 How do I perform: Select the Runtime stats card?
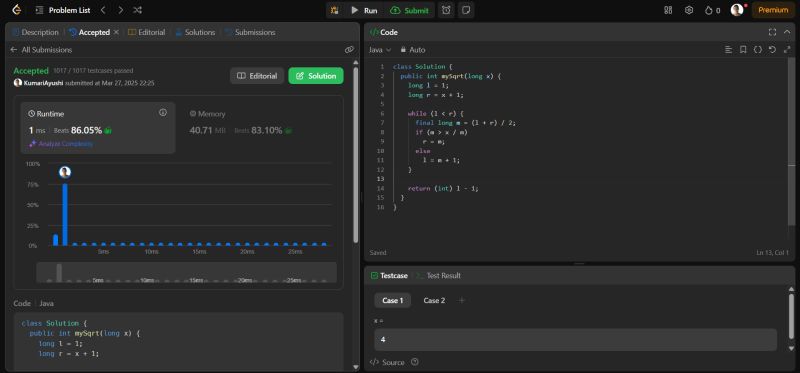point(98,128)
